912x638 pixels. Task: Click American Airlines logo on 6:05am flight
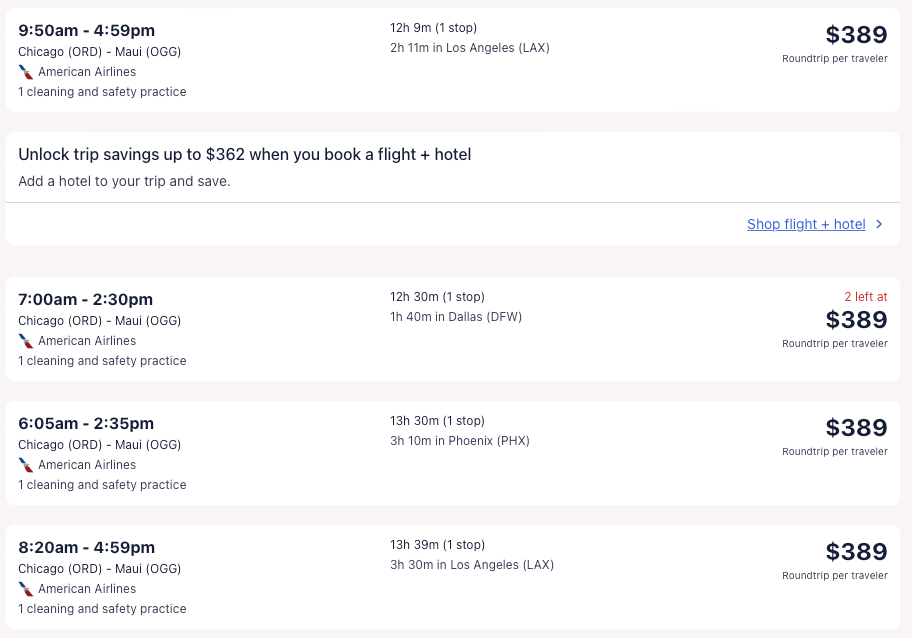26,465
